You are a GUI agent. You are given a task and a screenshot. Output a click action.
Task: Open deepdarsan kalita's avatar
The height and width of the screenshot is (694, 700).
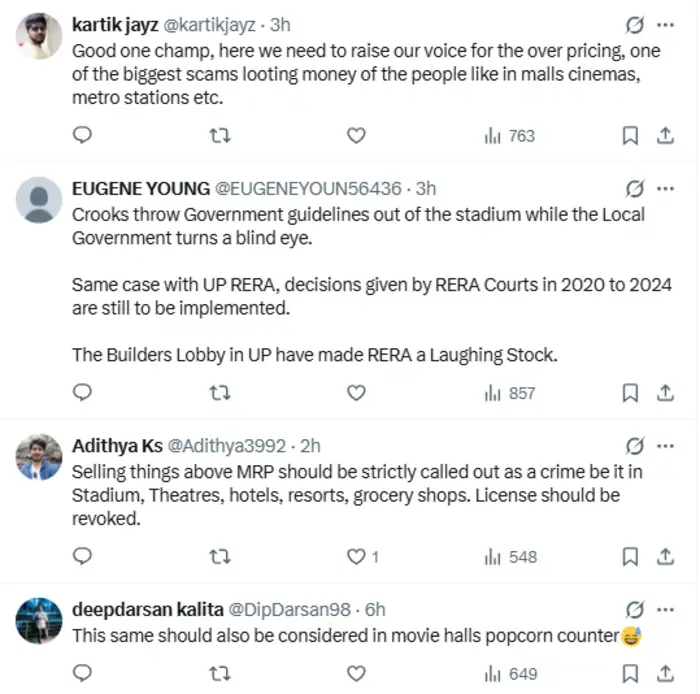click(40, 621)
